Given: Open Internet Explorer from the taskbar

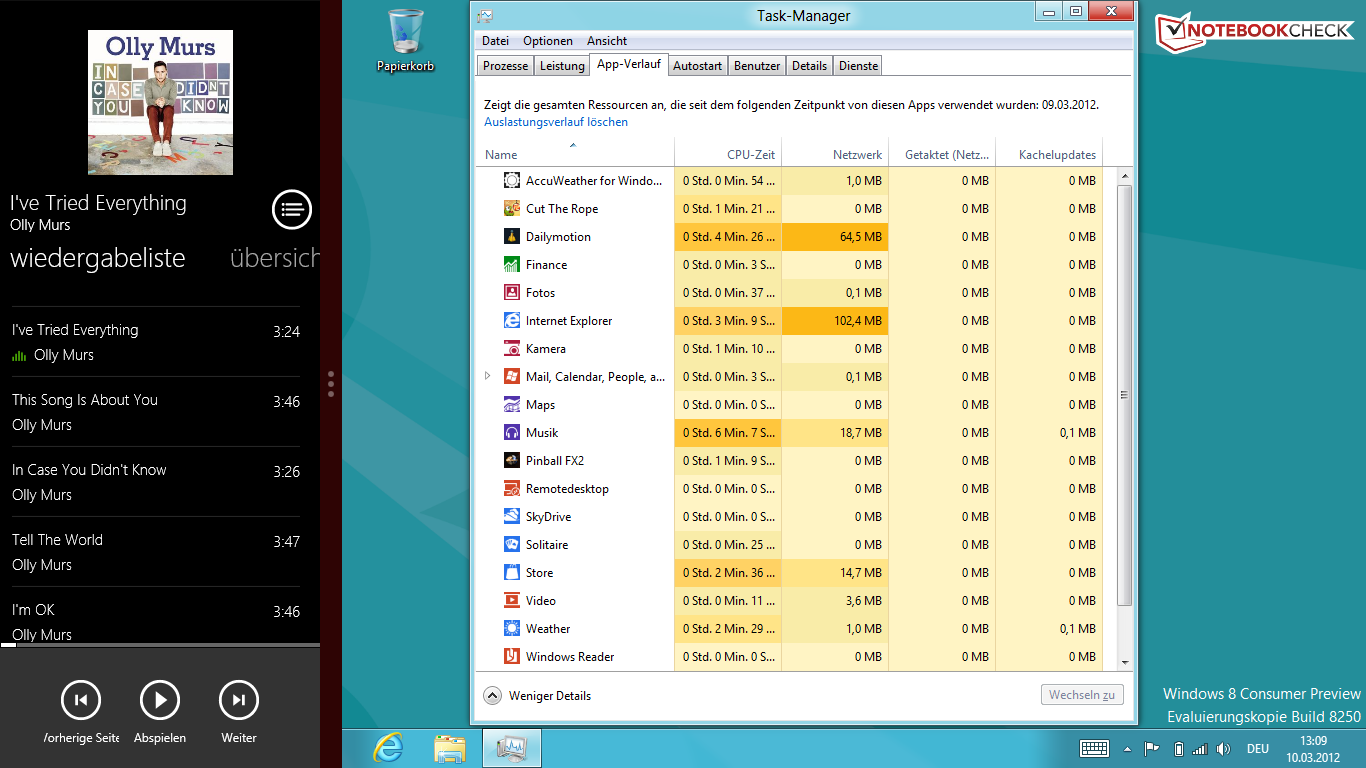Looking at the screenshot, I should click(x=389, y=748).
